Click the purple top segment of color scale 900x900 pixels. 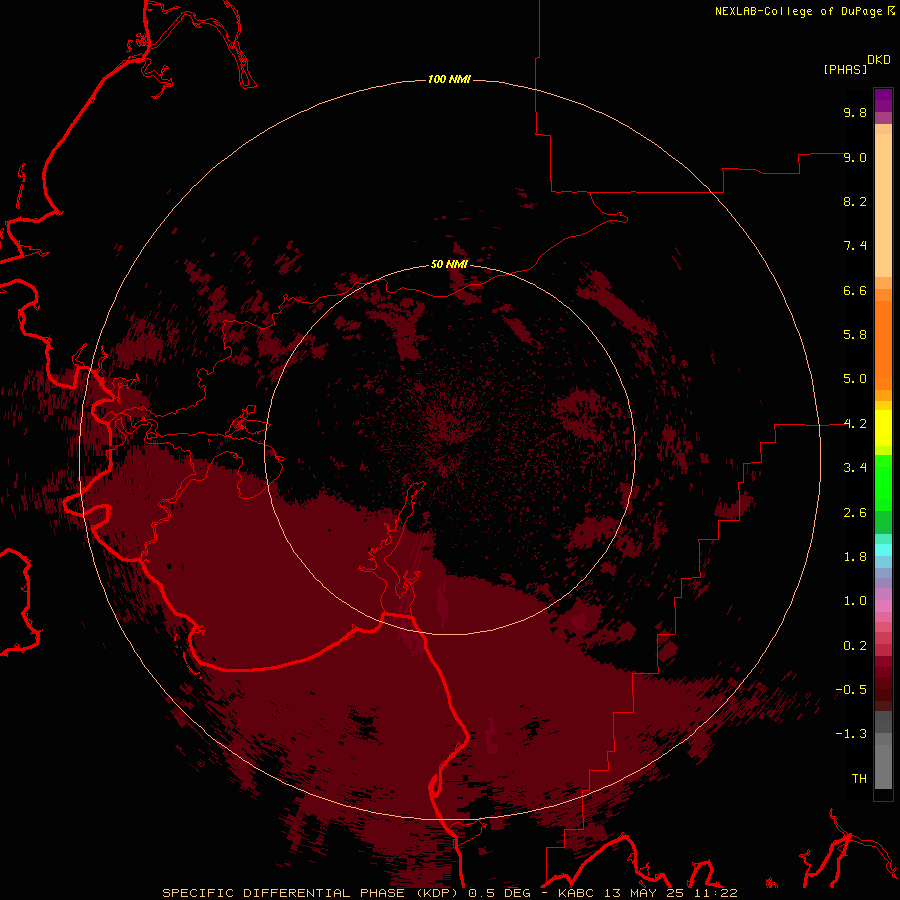883,100
